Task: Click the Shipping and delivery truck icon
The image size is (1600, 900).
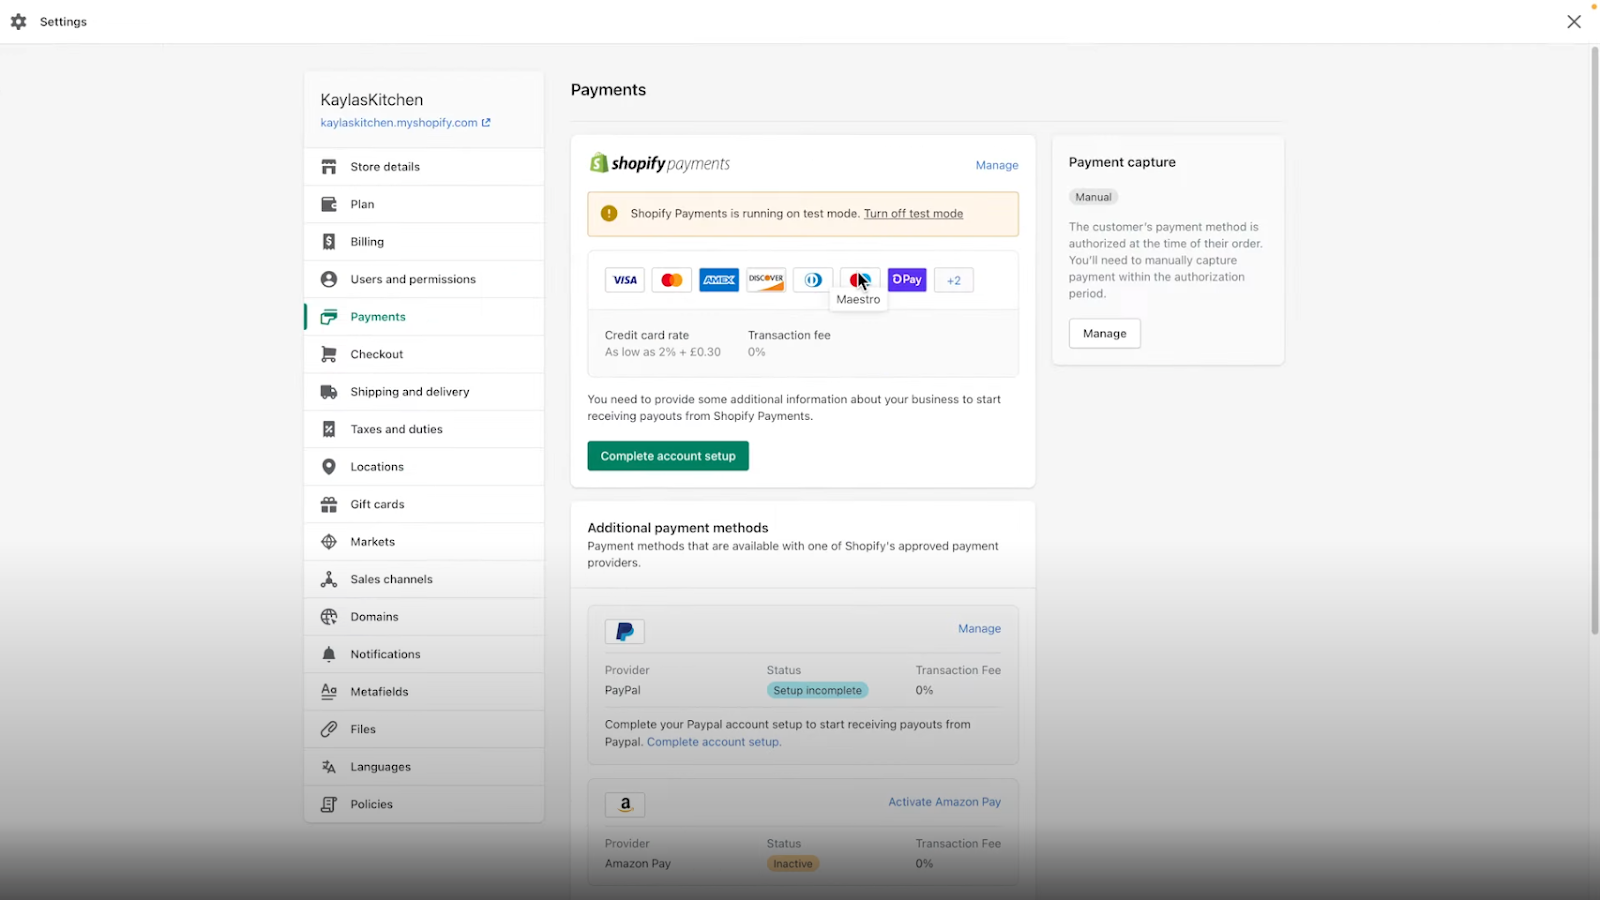Action: click(x=329, y=392)
